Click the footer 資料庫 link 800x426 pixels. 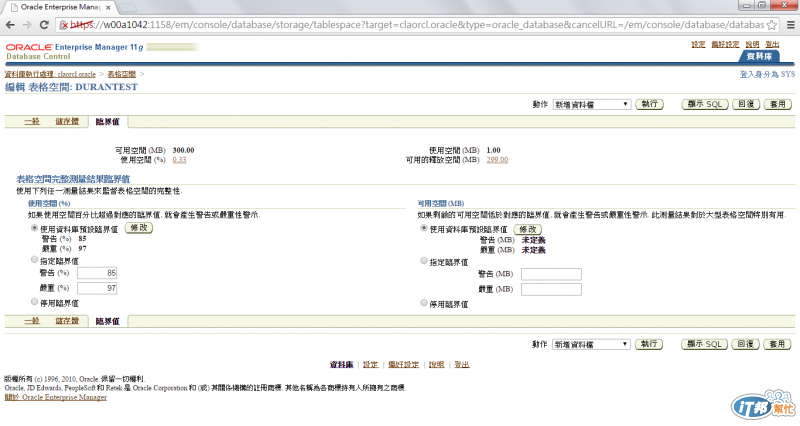(341, 364)
